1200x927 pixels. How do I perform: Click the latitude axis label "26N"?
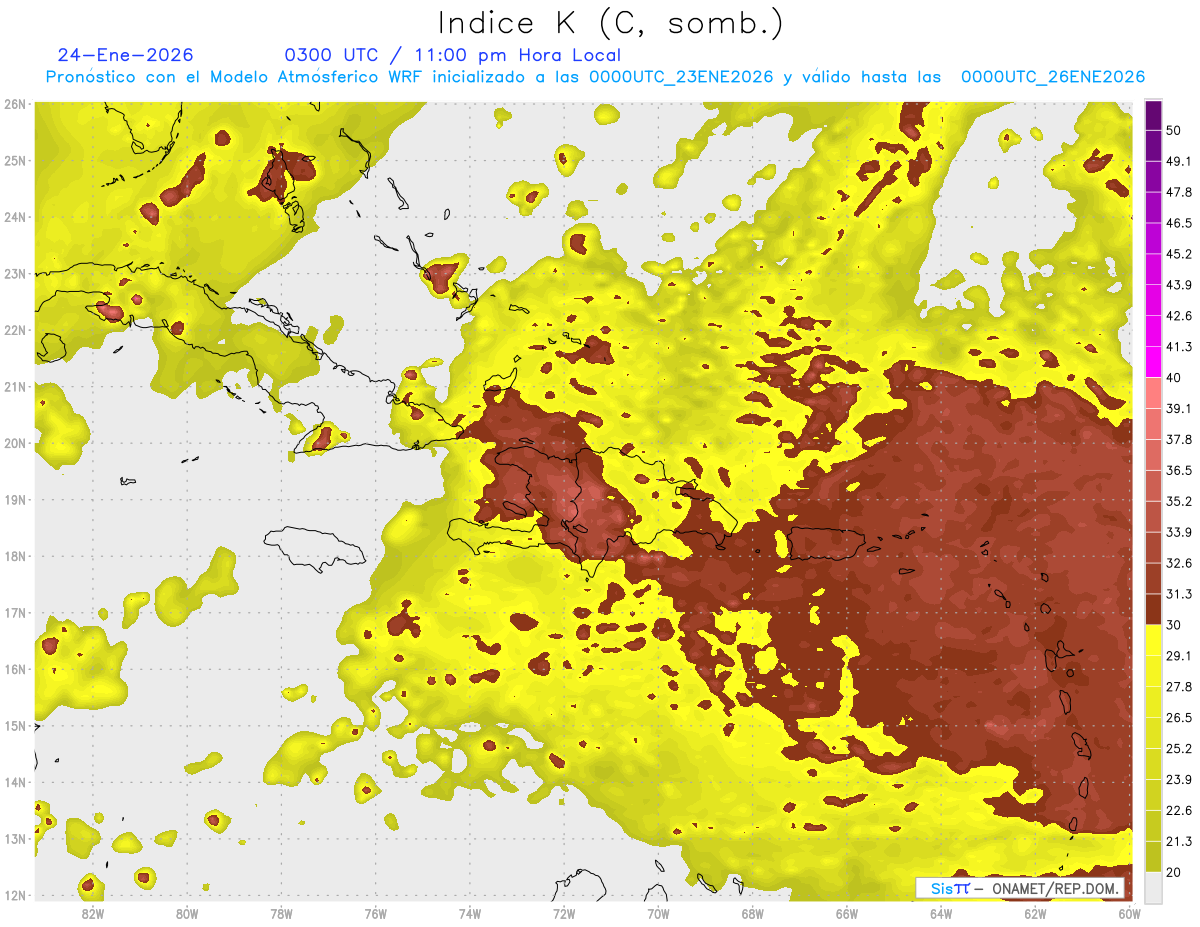(14, 104)
